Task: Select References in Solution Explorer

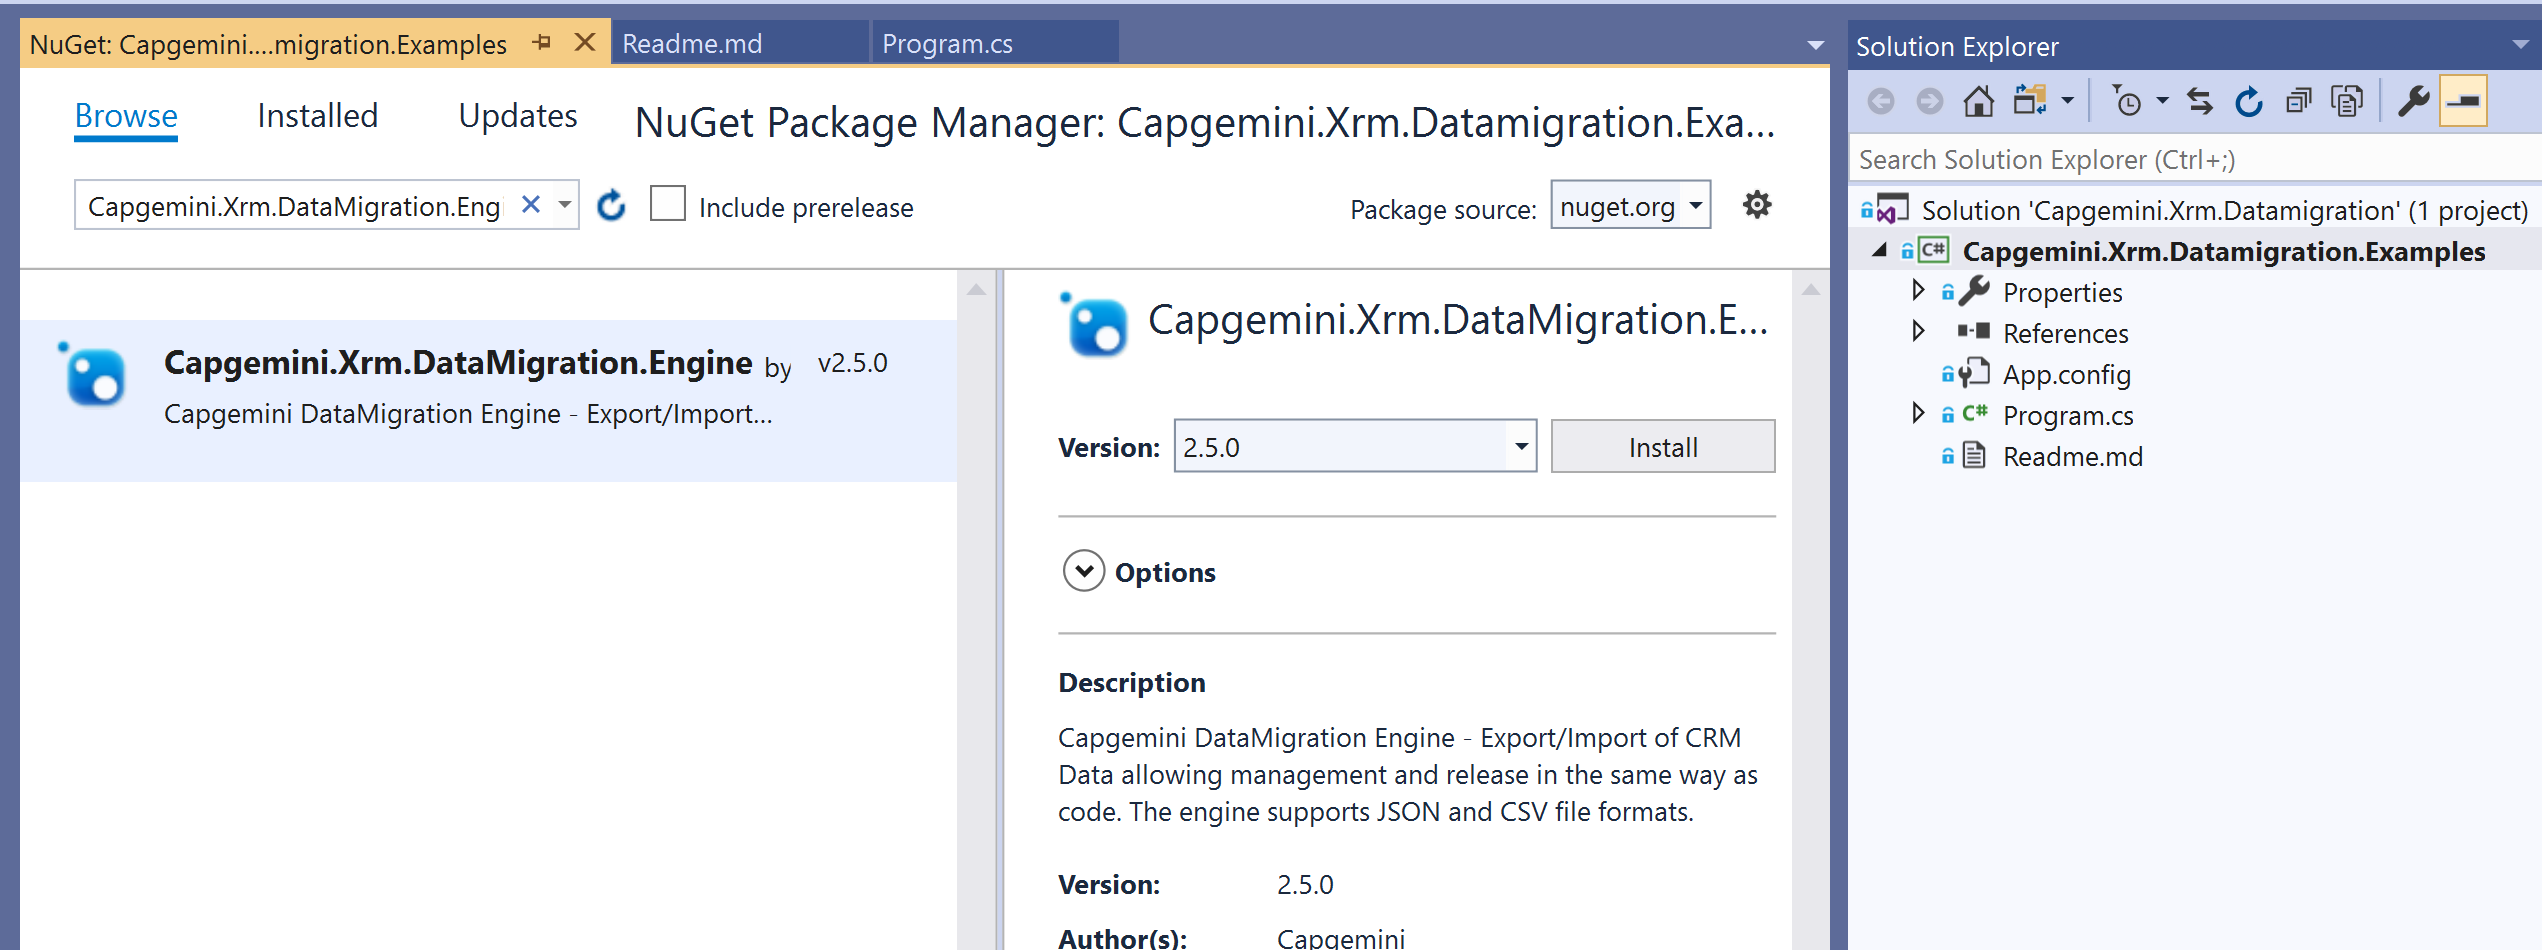Action: point(2065,333)
